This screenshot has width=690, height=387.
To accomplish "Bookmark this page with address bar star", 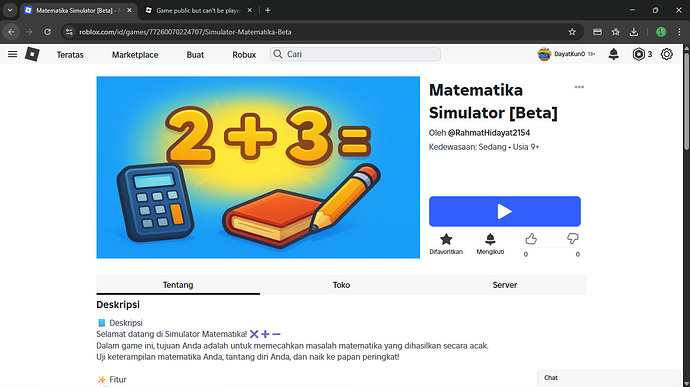I will tap(572, 32).
